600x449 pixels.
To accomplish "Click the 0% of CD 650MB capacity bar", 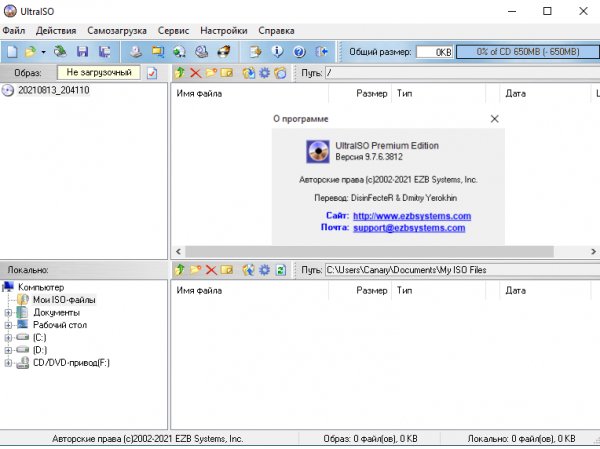I will coord(528,52).
